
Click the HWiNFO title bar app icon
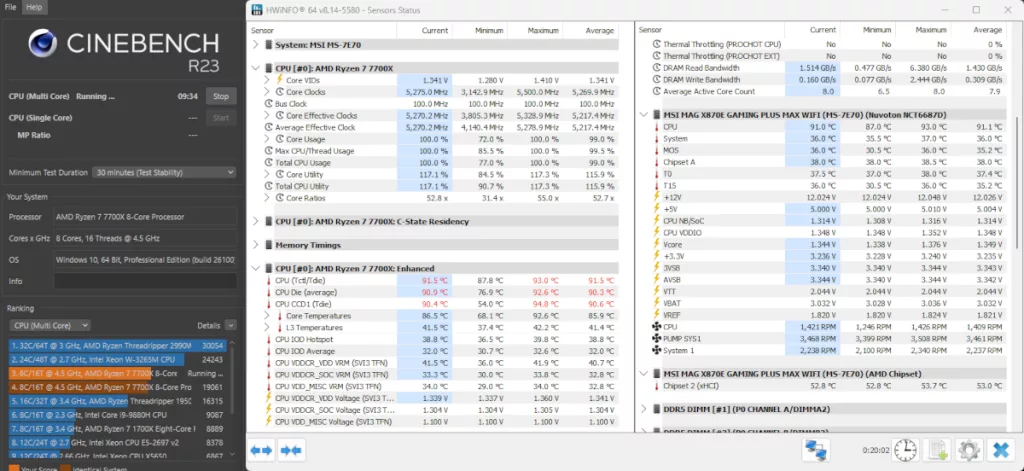tap(257, 10)
